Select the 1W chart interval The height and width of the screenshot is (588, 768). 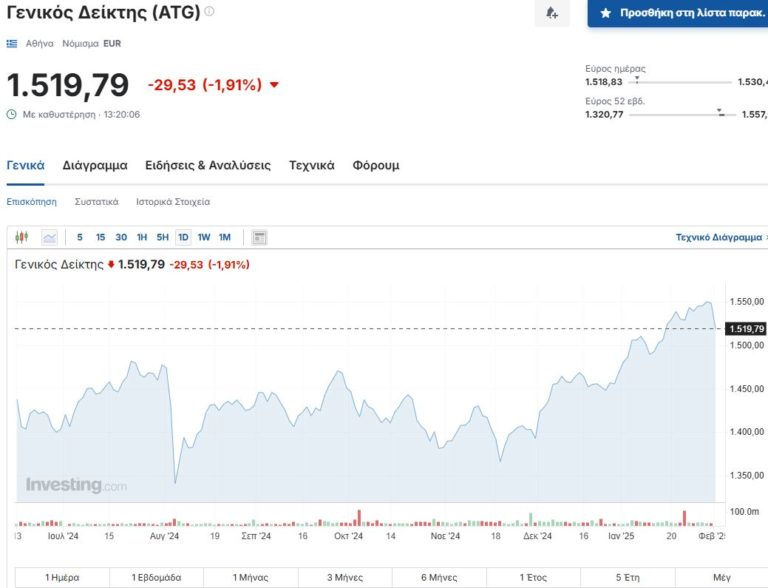point(204,237)
